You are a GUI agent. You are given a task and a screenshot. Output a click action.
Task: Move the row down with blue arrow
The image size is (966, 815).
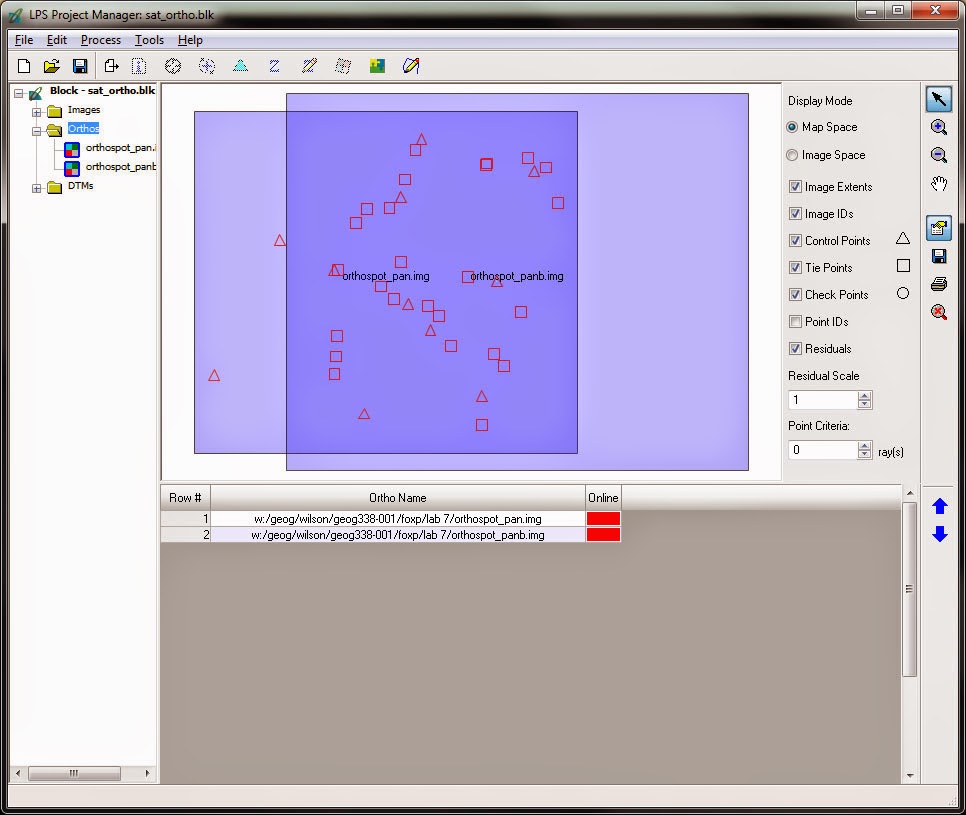(940, 533)
